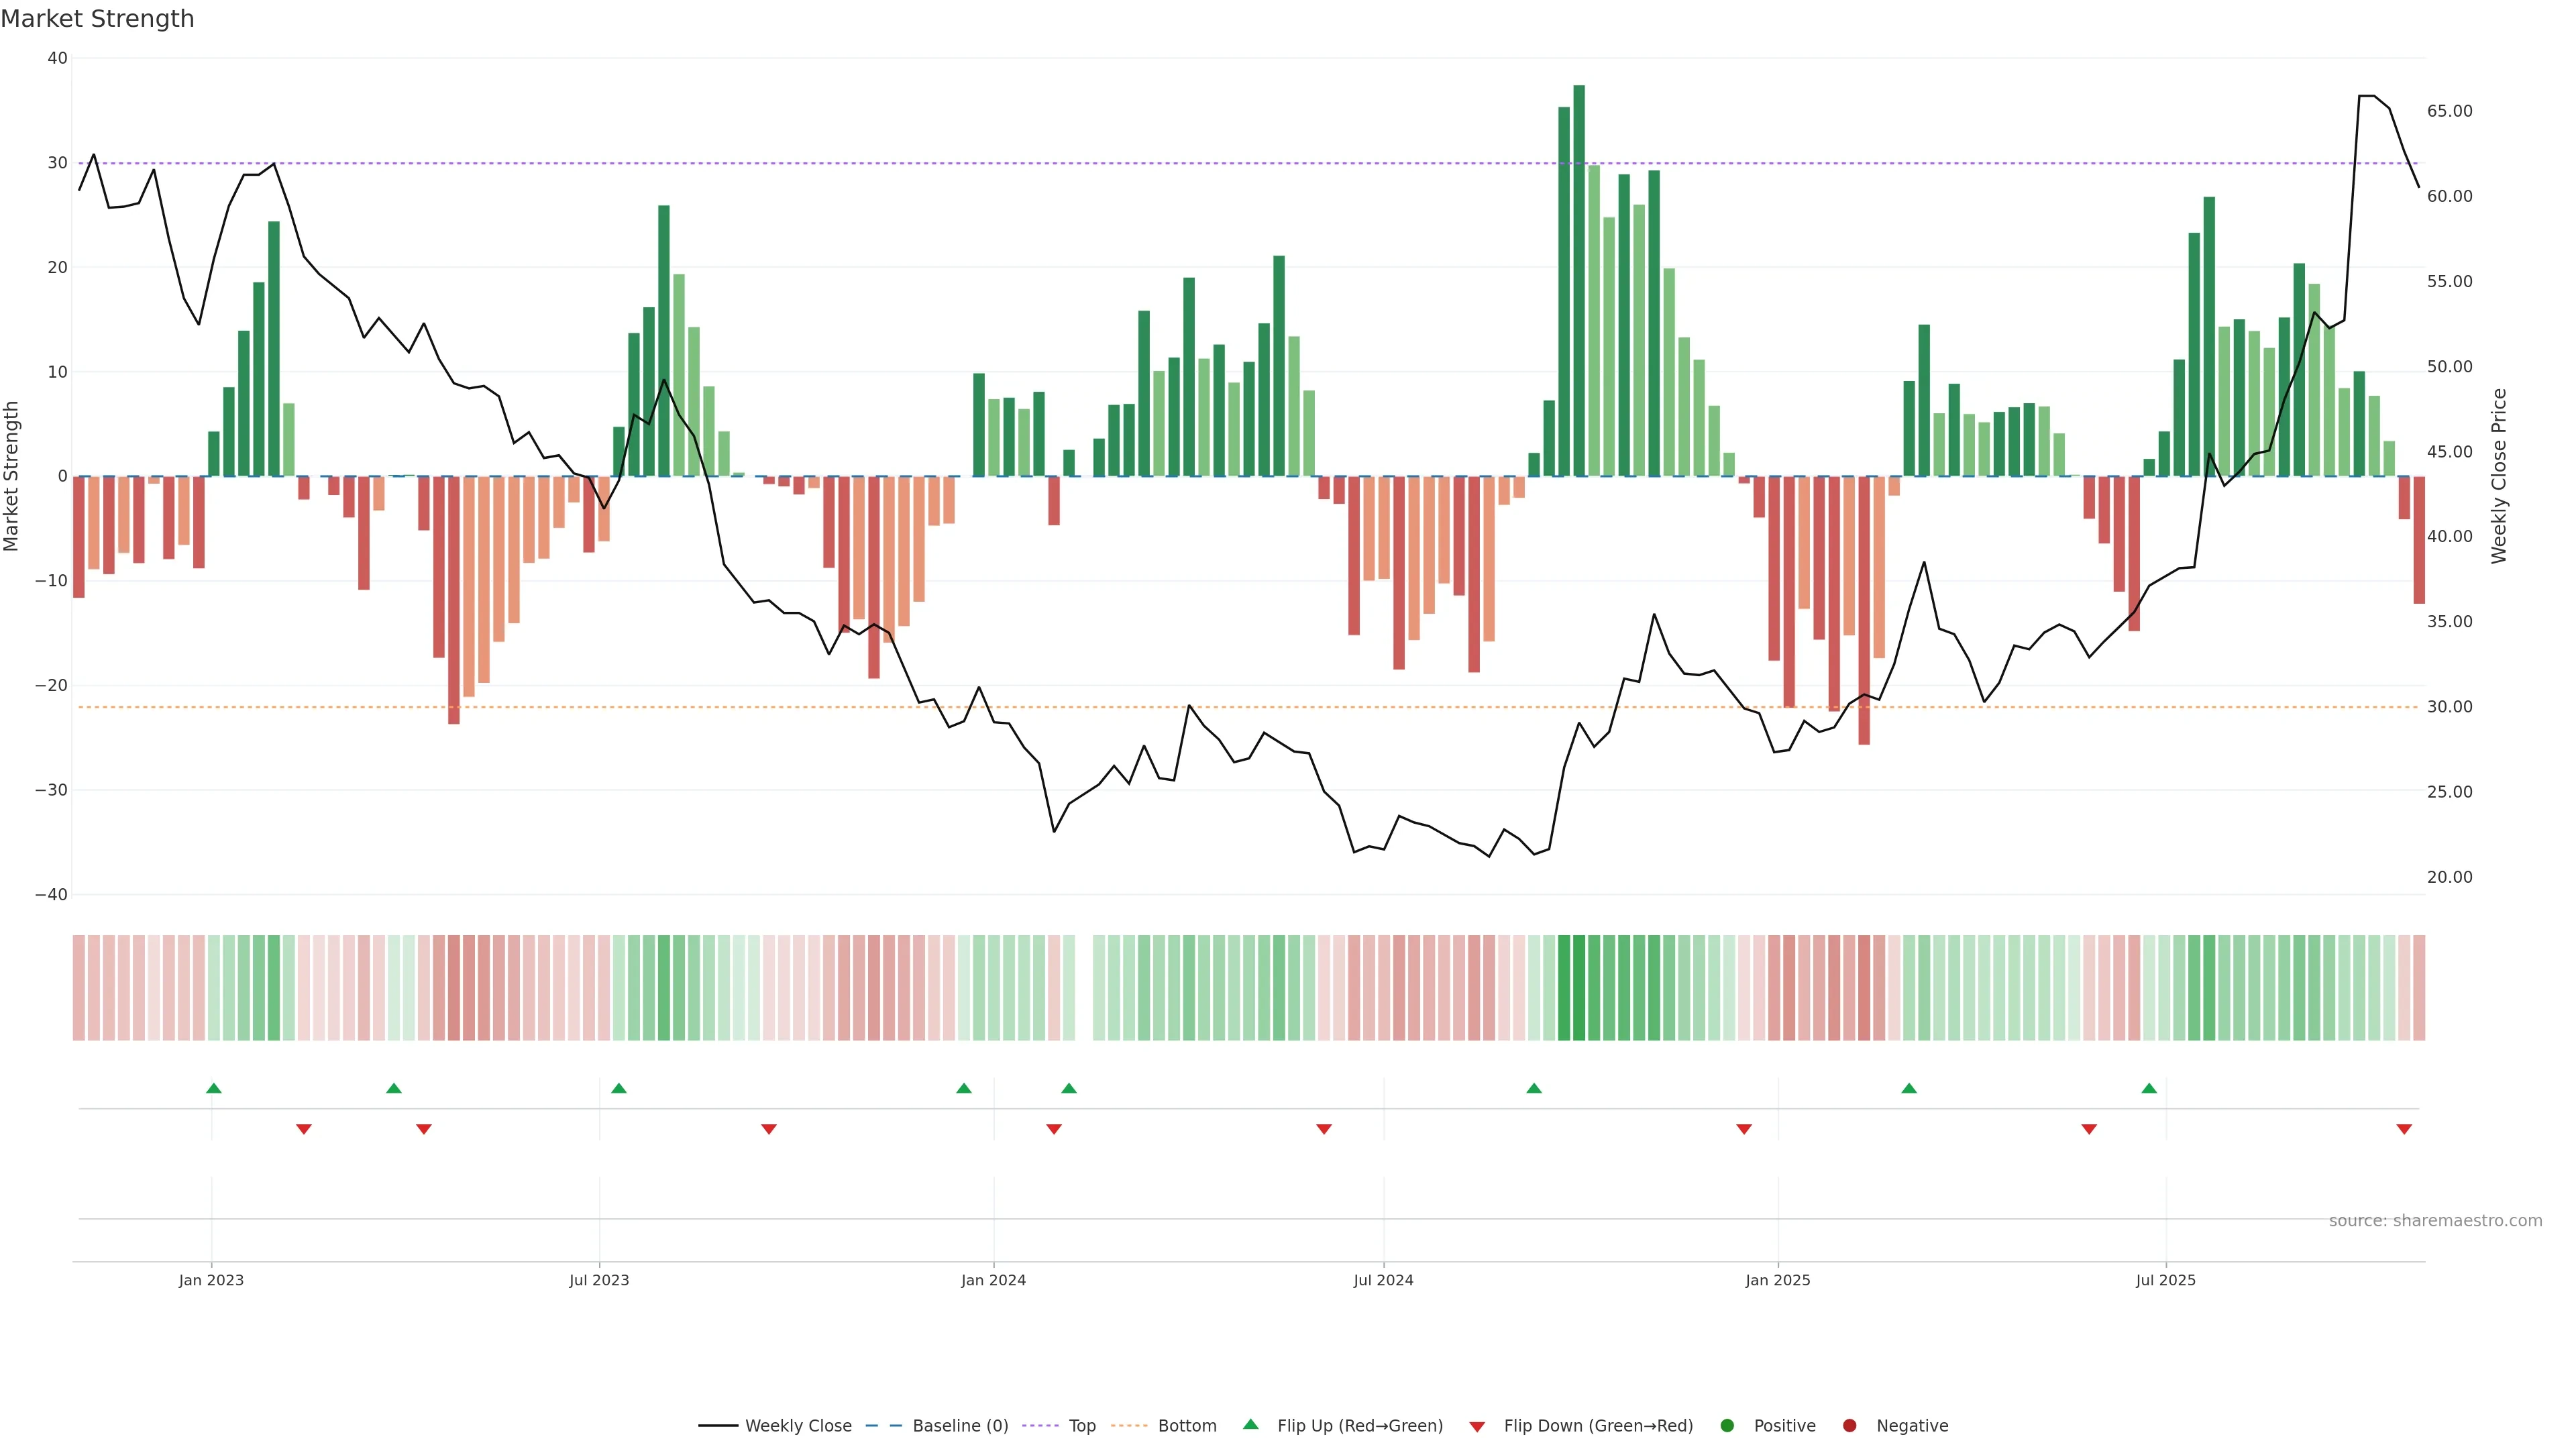
Task: Click the Jan 2024 x-axis label
Action: (993, 1280)
